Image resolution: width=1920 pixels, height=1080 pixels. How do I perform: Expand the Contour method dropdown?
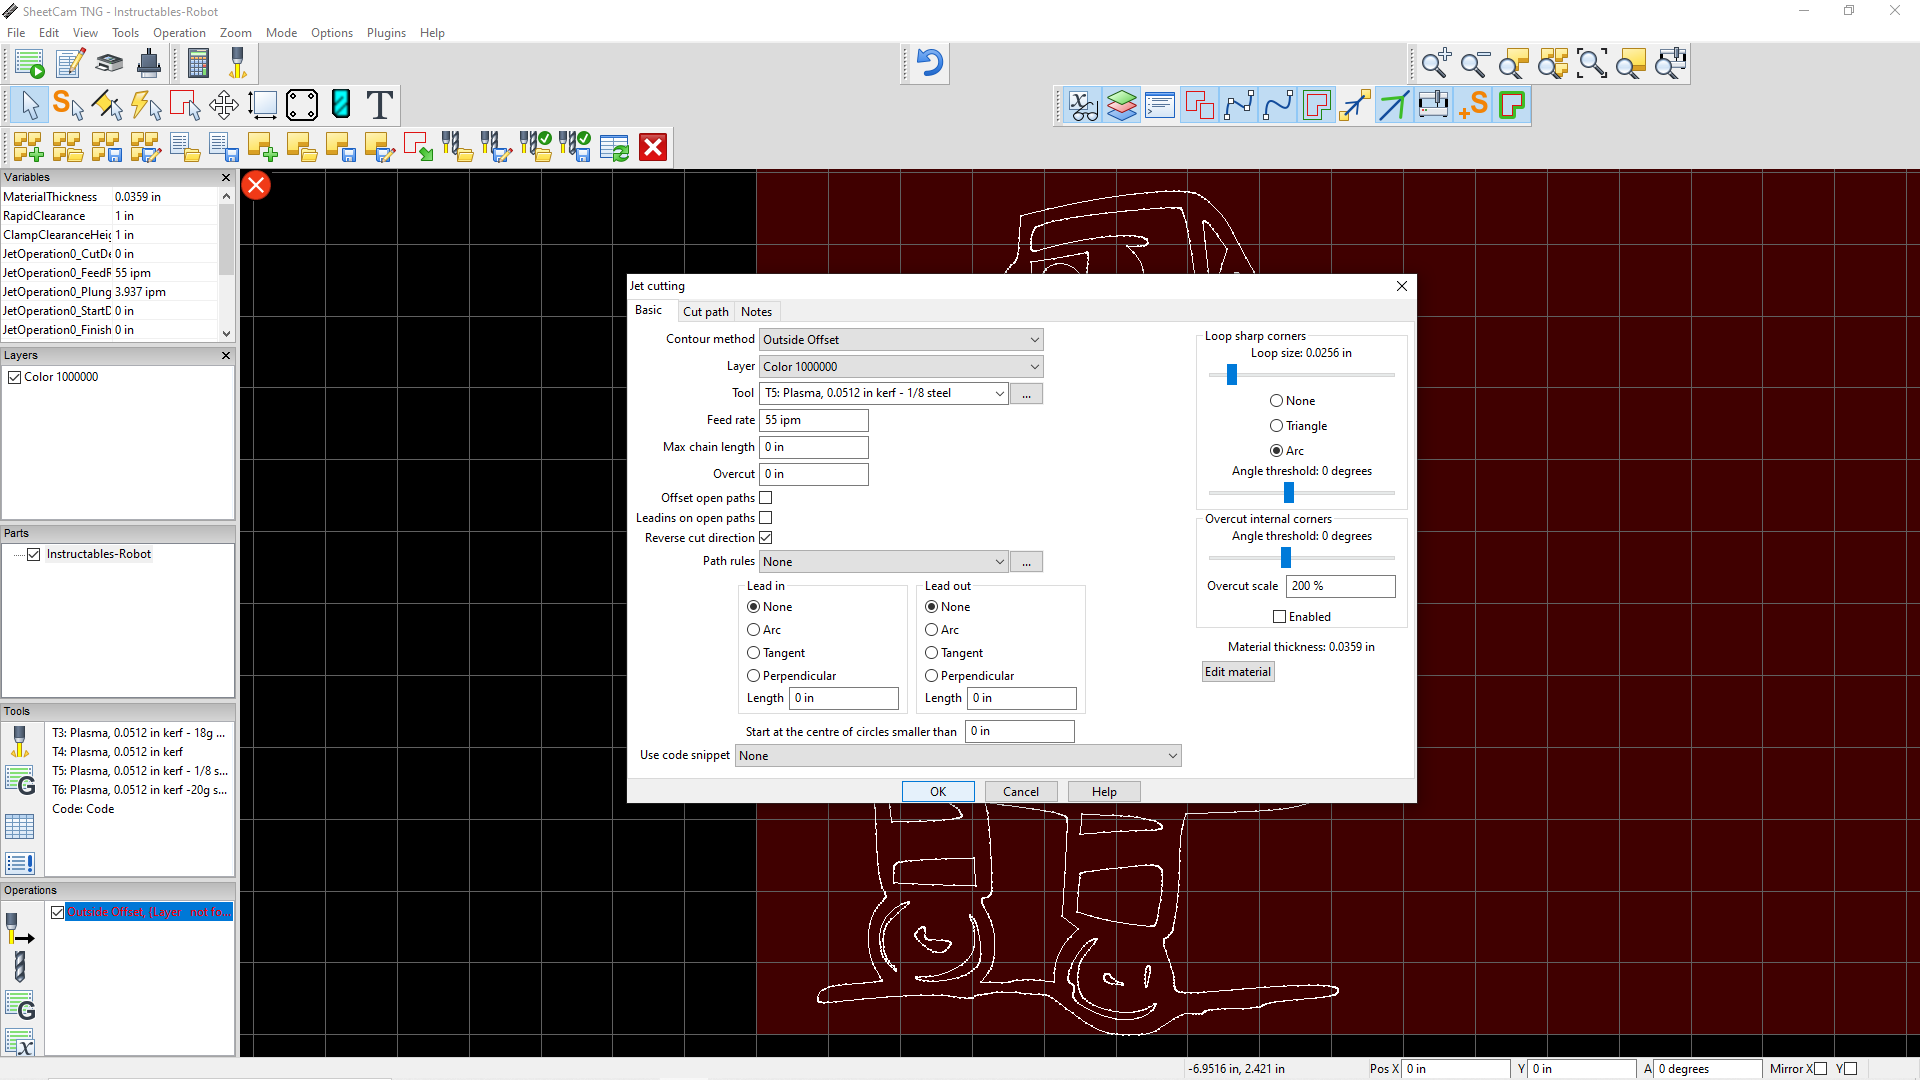tap(1033, 339)
